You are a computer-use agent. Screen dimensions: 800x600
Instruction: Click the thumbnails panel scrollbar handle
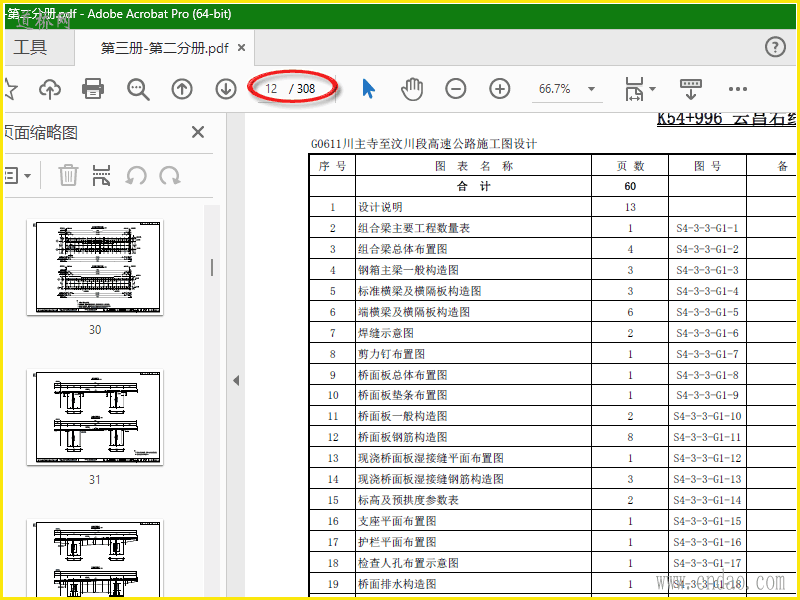tap(212, 267)
